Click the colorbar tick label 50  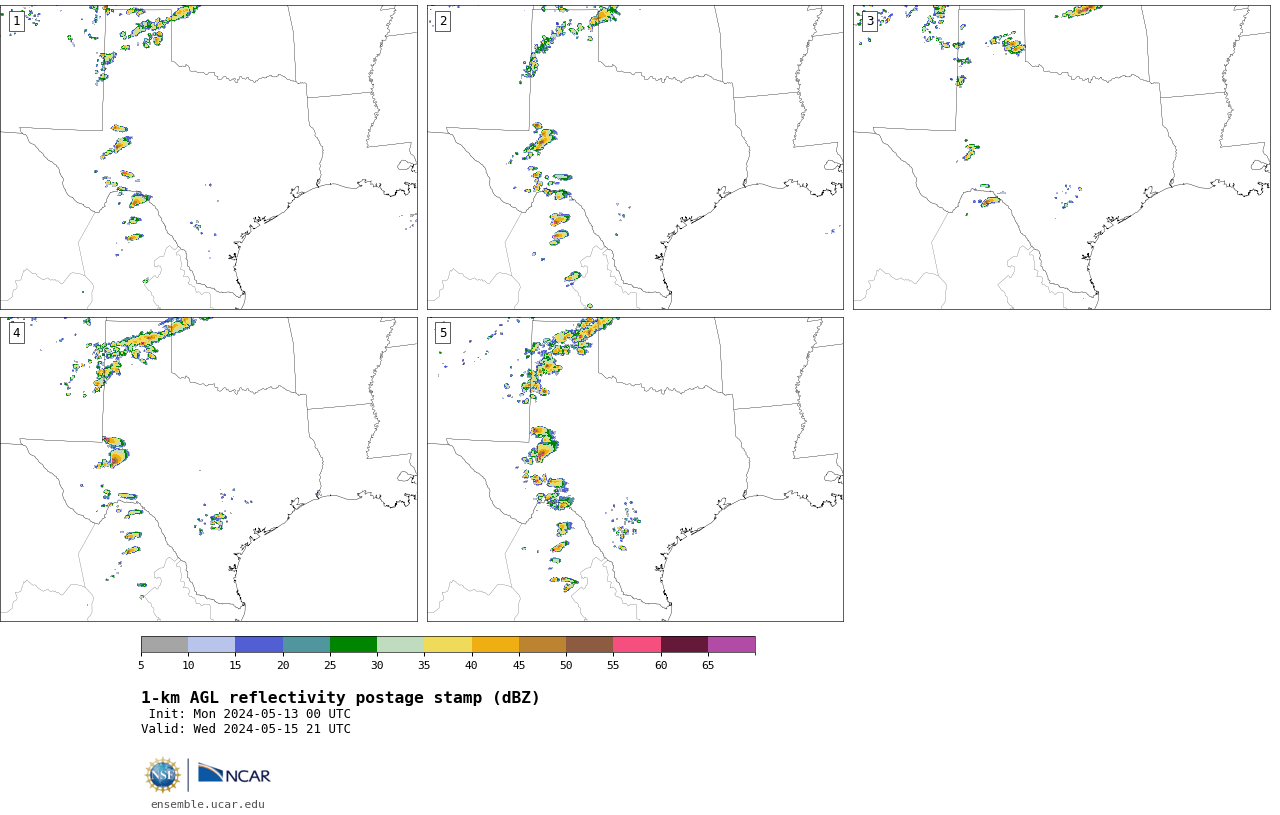(566, 665)
